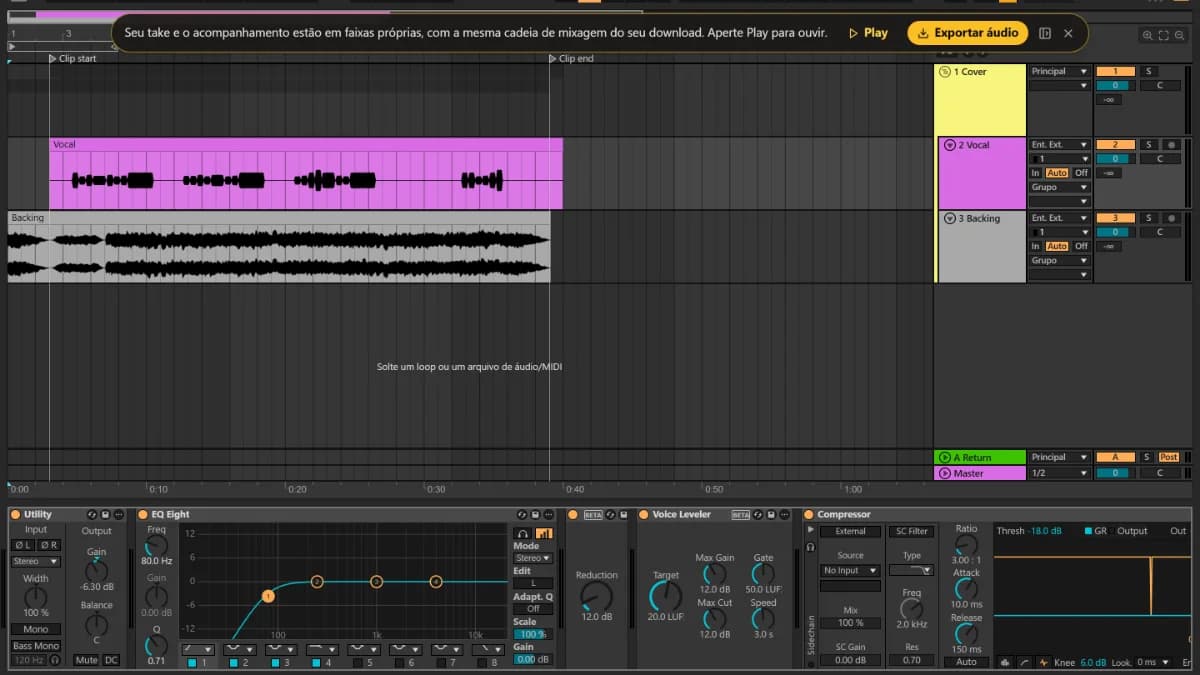
Task: Click the EQ Eight Scale 100 % field
Action: [x=533, y=634]
